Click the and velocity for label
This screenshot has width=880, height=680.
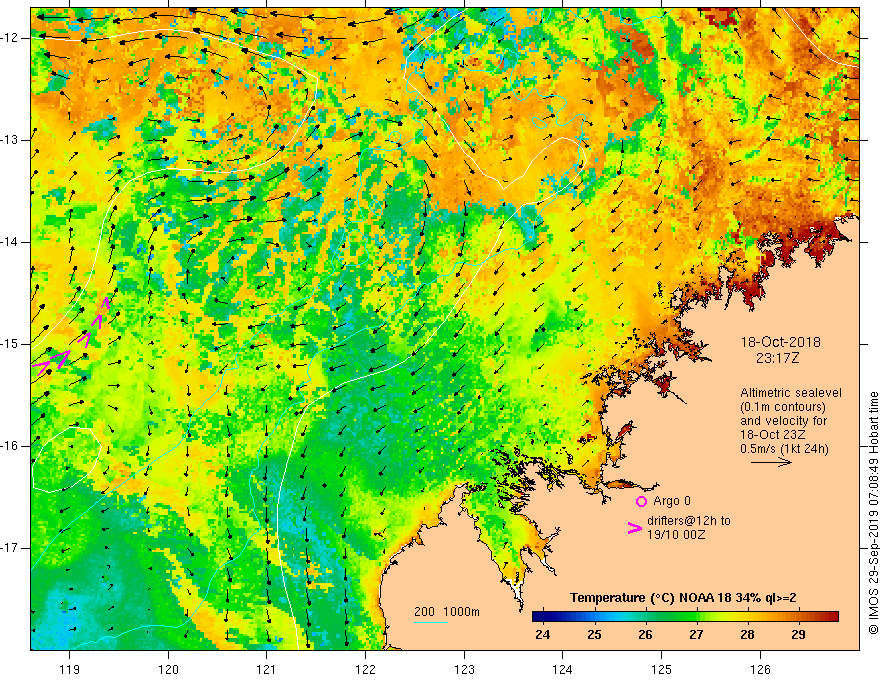(783, 421)
